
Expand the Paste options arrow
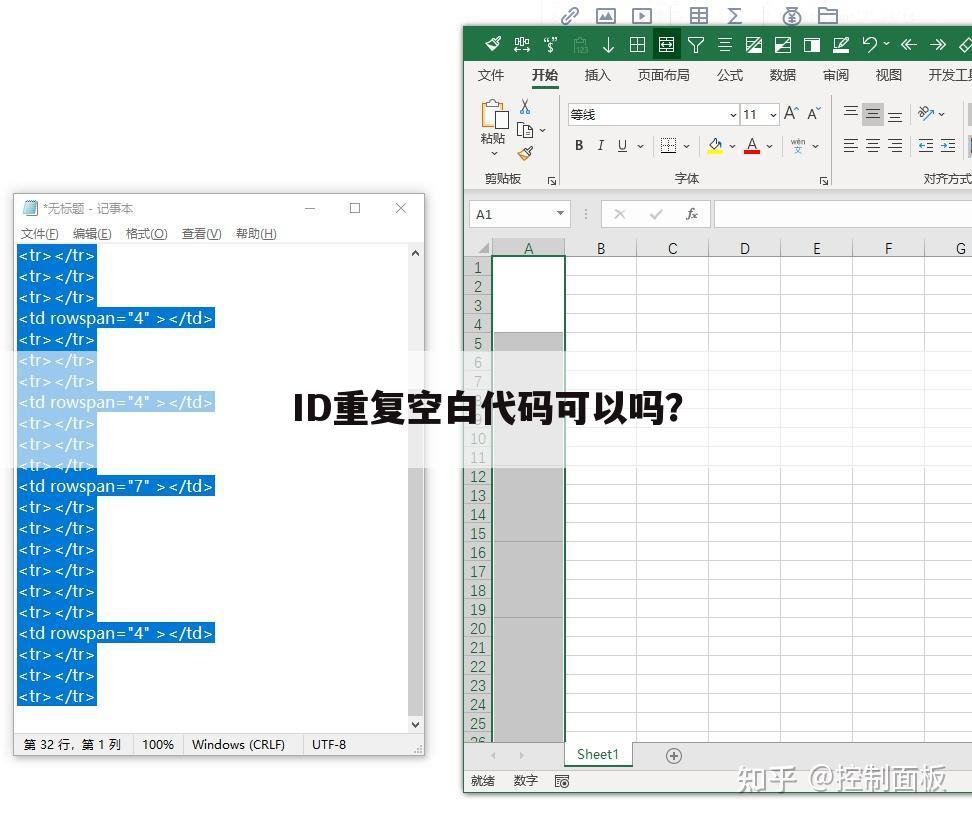click(494, 153)
